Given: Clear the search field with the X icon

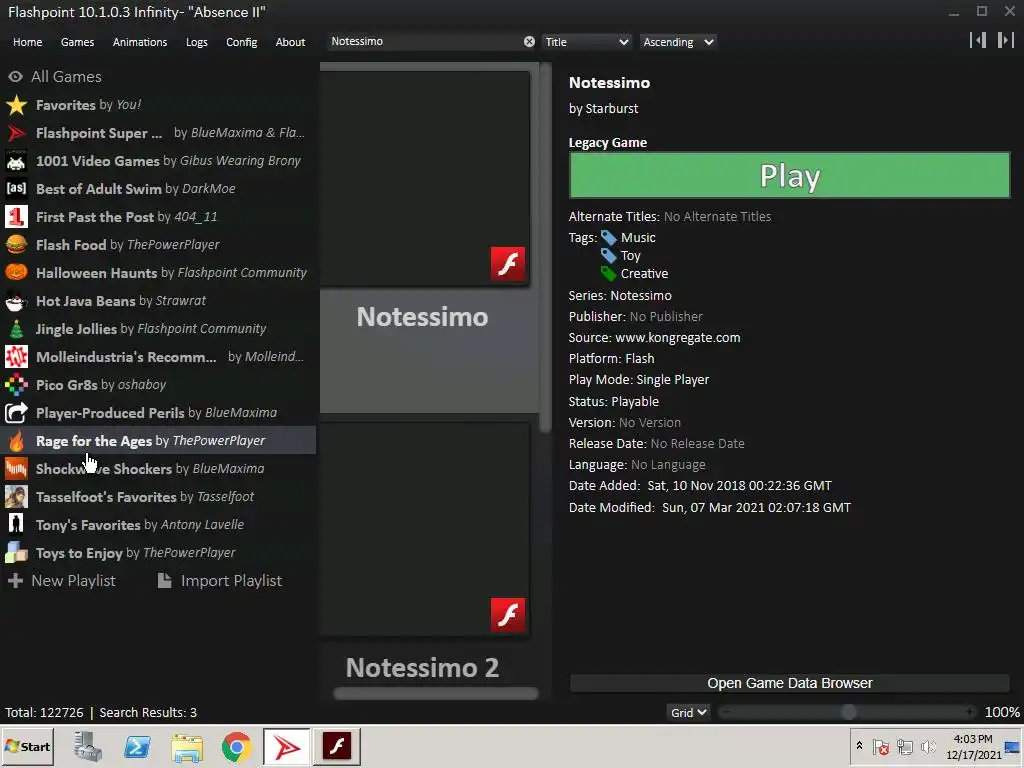Looking at the screenshot, I should point(529,42).
